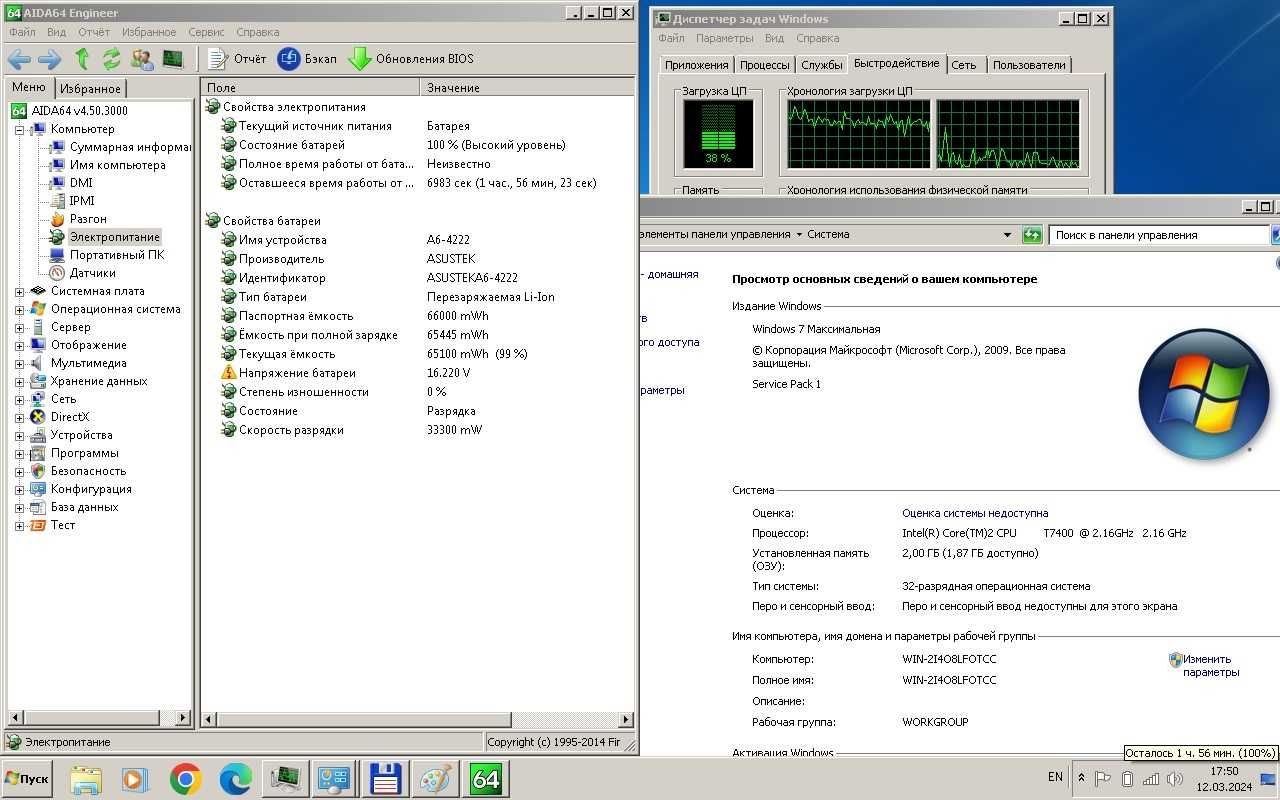Expand the Системная плата node

19,291
